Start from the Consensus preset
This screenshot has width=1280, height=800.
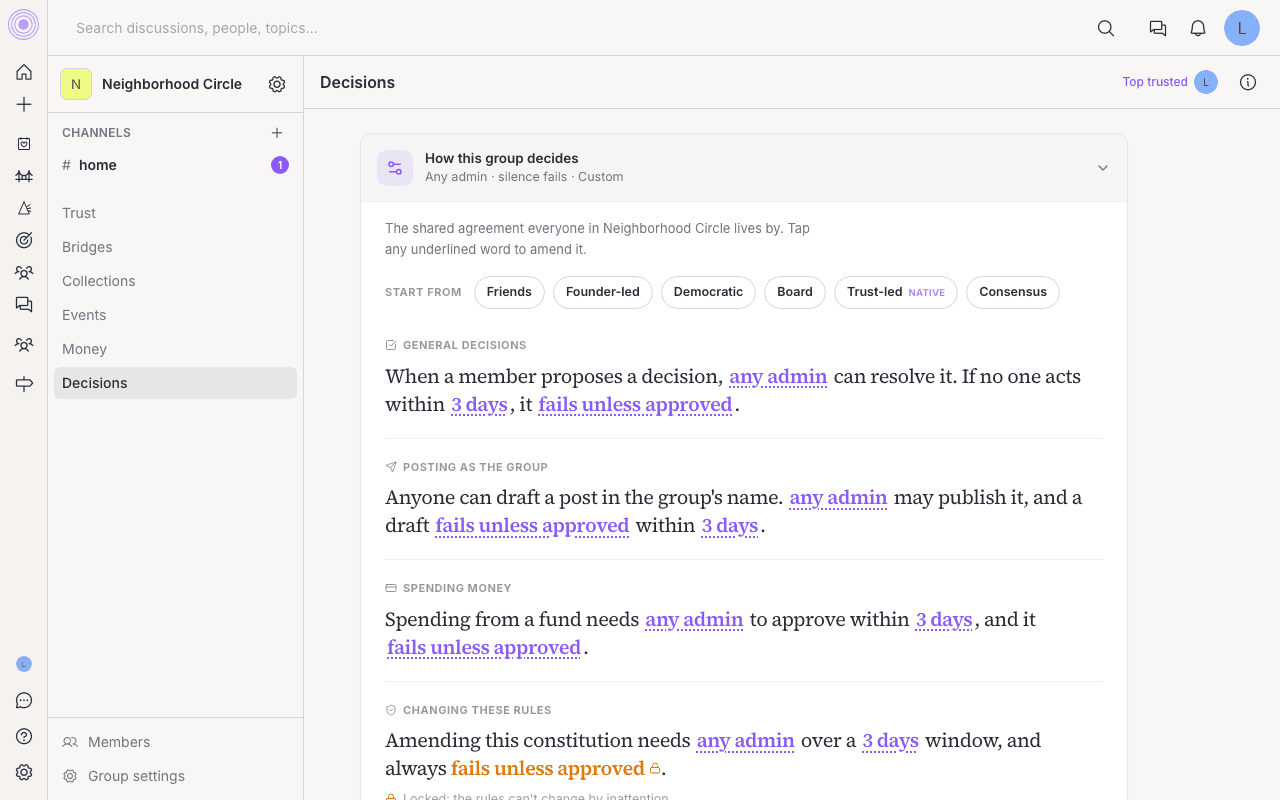coord(1013,292)
